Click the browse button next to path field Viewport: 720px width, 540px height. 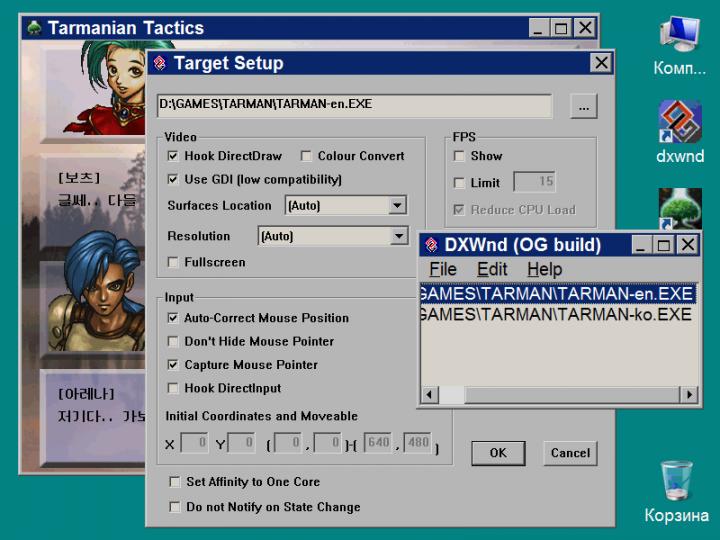tap(584, 106)
